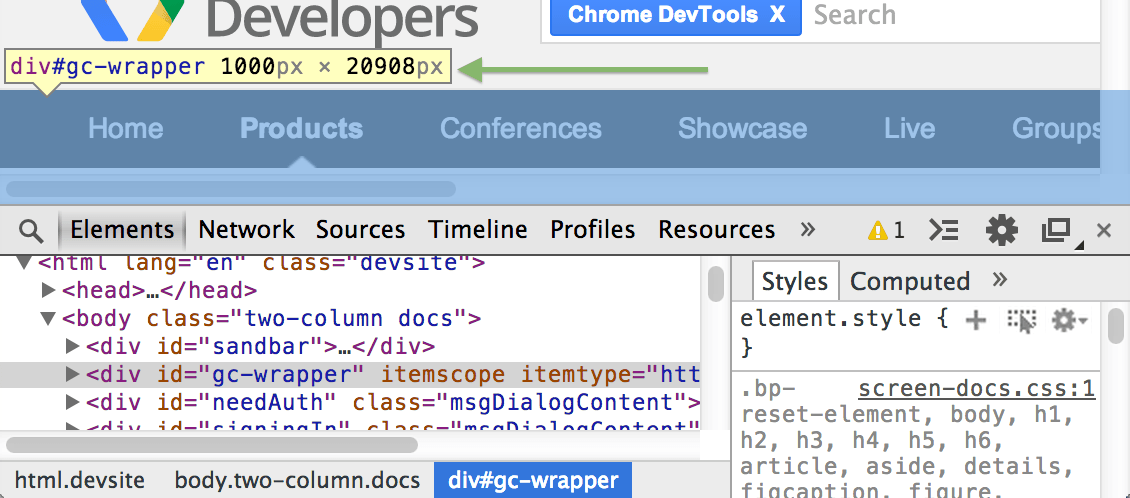The width and height of the screenshot is (1130, 498).
Task: Expand the head element node
Action: coord(48,291)
